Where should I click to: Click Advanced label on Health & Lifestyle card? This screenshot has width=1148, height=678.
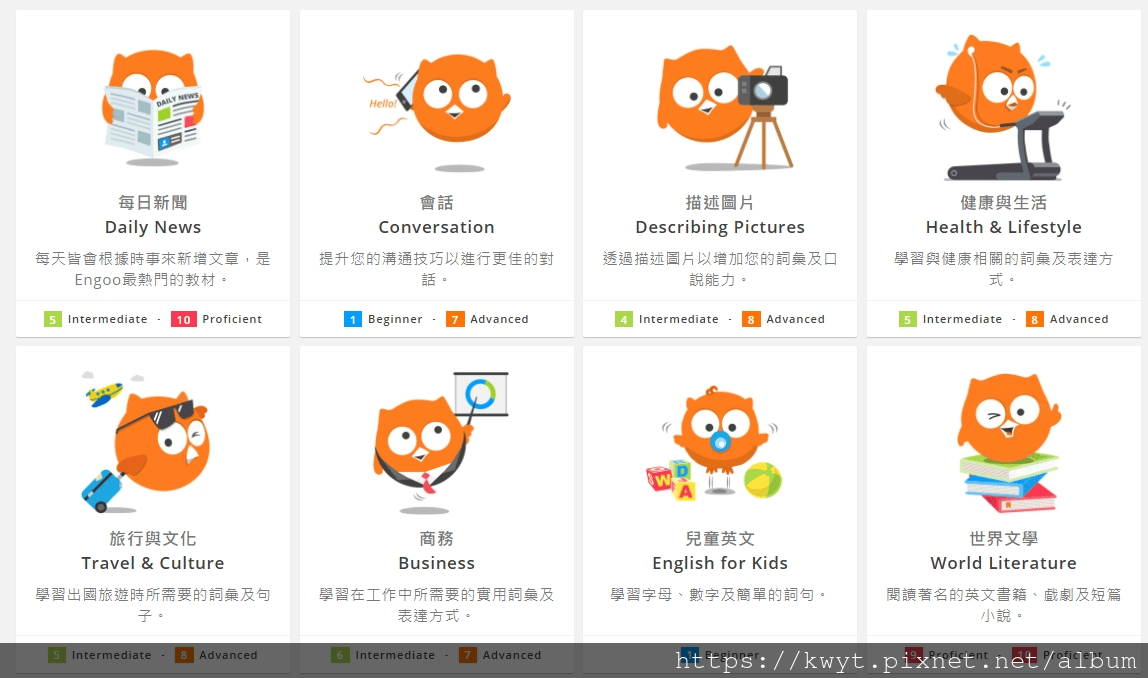coord(1079,319)
